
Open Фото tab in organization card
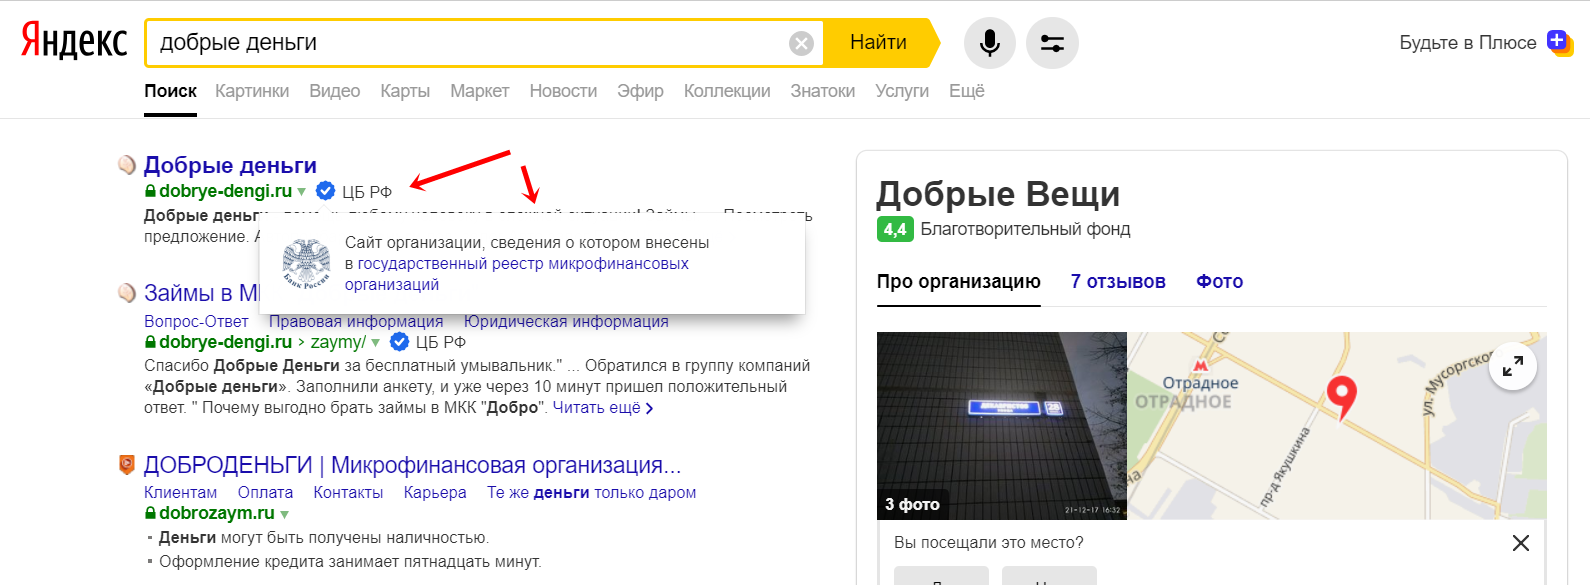tap(1220, 282)
